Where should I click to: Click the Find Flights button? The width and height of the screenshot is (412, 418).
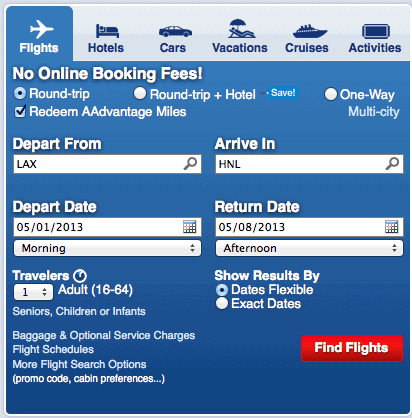click(x=352, y=348)
